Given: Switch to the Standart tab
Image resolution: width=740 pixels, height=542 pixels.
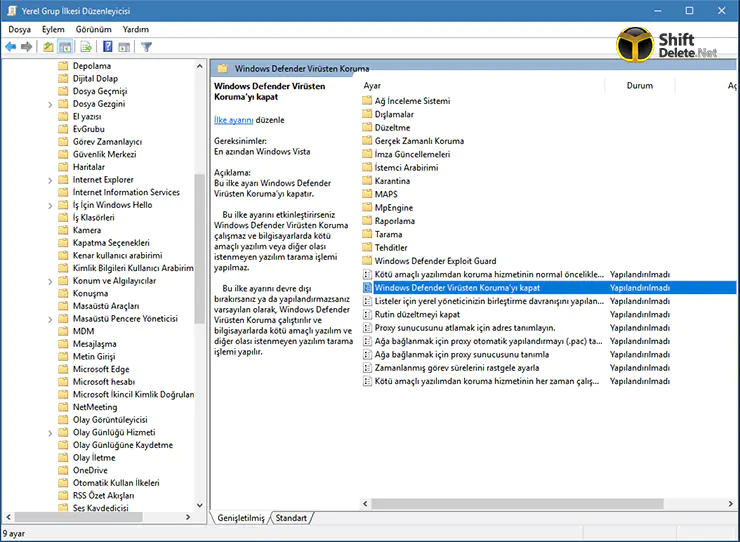Looking at the screenshot, I should coord(291,518).
